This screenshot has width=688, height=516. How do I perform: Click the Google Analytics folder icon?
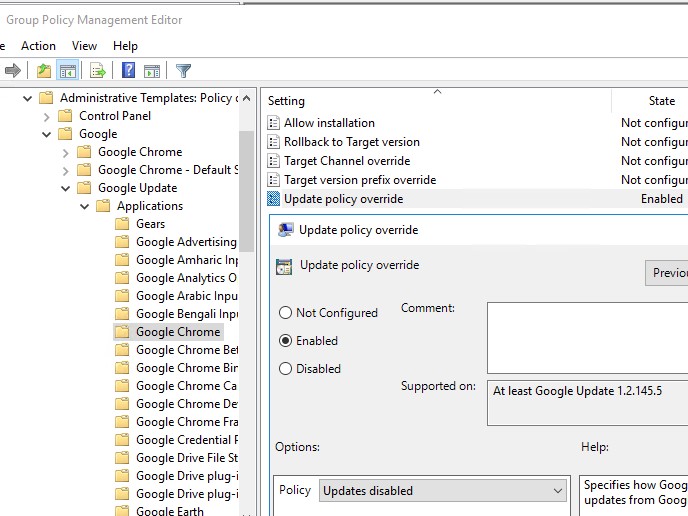[122, 278]
